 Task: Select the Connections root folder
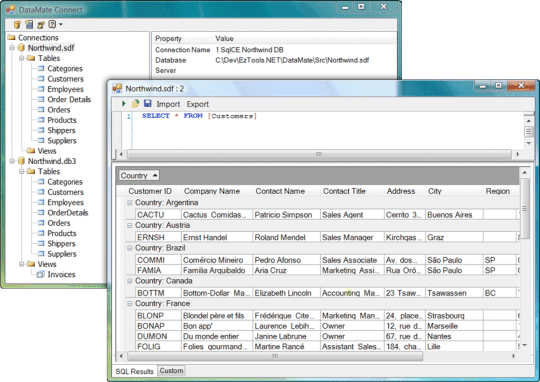pos(33,37)
